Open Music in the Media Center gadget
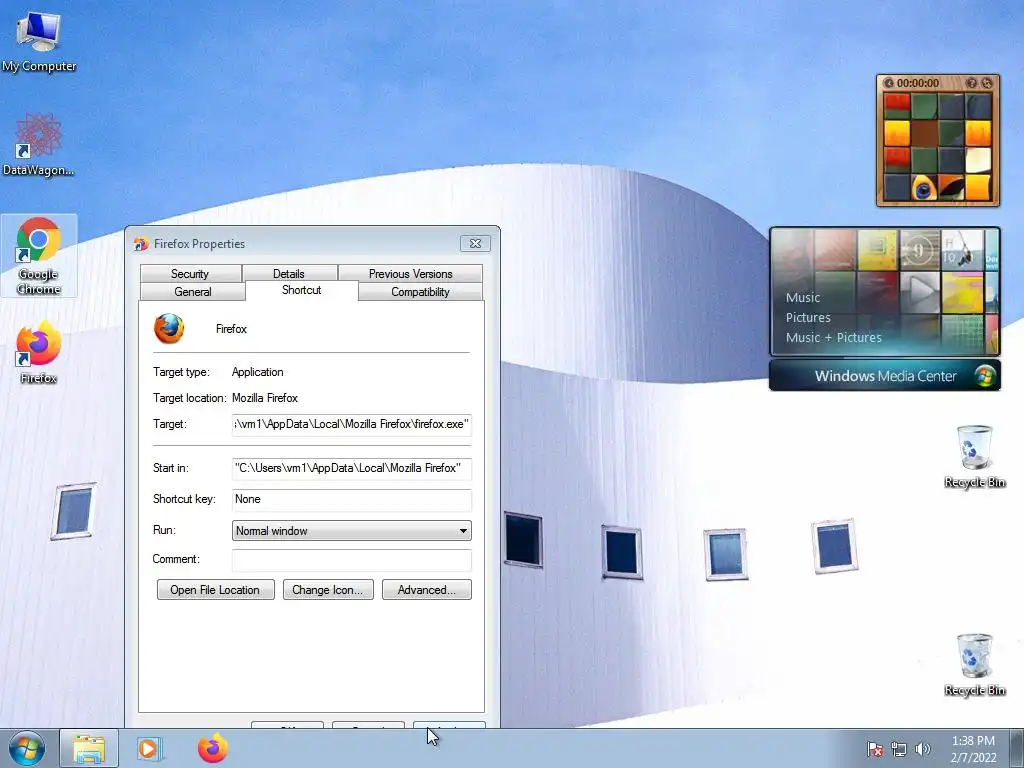 (x=803, y=298)
